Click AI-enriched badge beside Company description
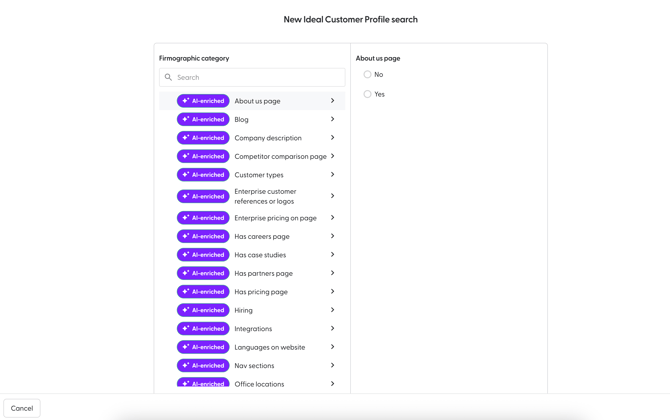The height and width of the screenshot is (420, 670). [203, 138]
